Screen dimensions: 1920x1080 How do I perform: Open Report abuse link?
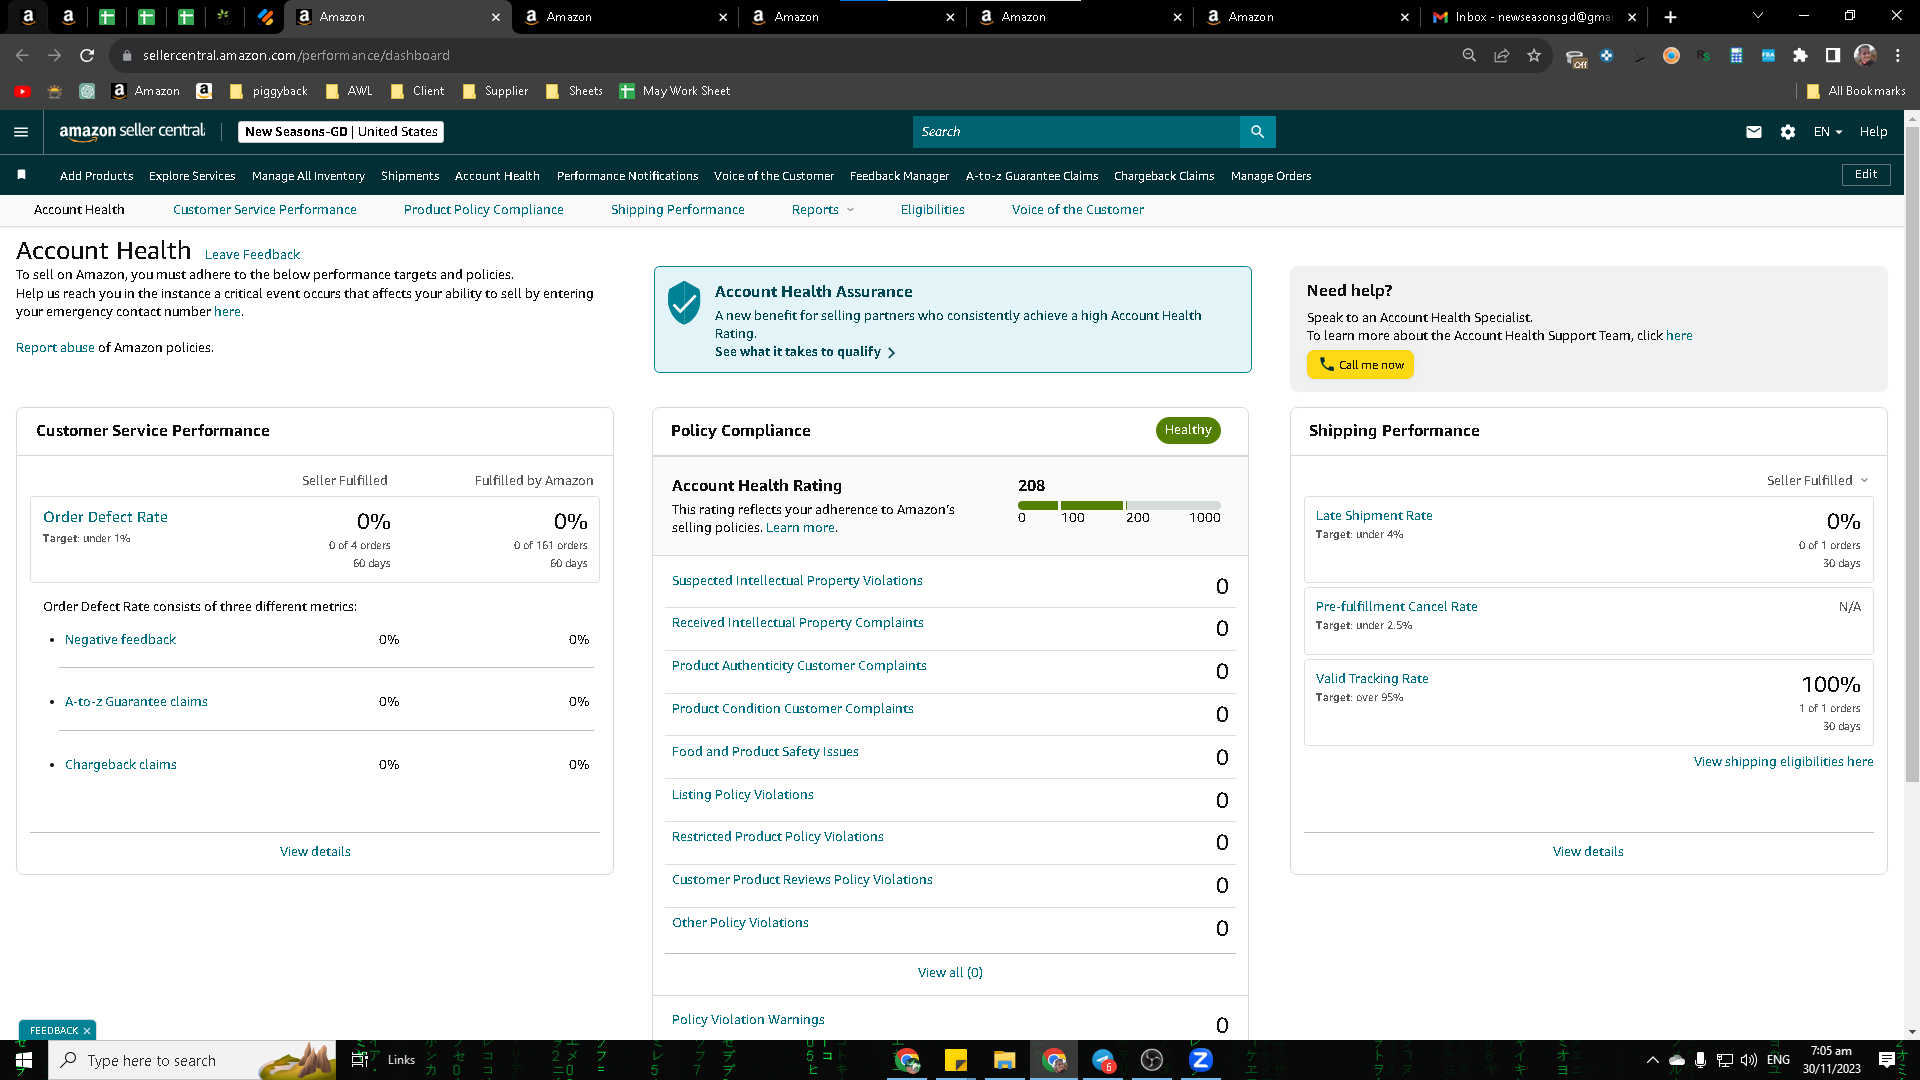pos(55,348)
